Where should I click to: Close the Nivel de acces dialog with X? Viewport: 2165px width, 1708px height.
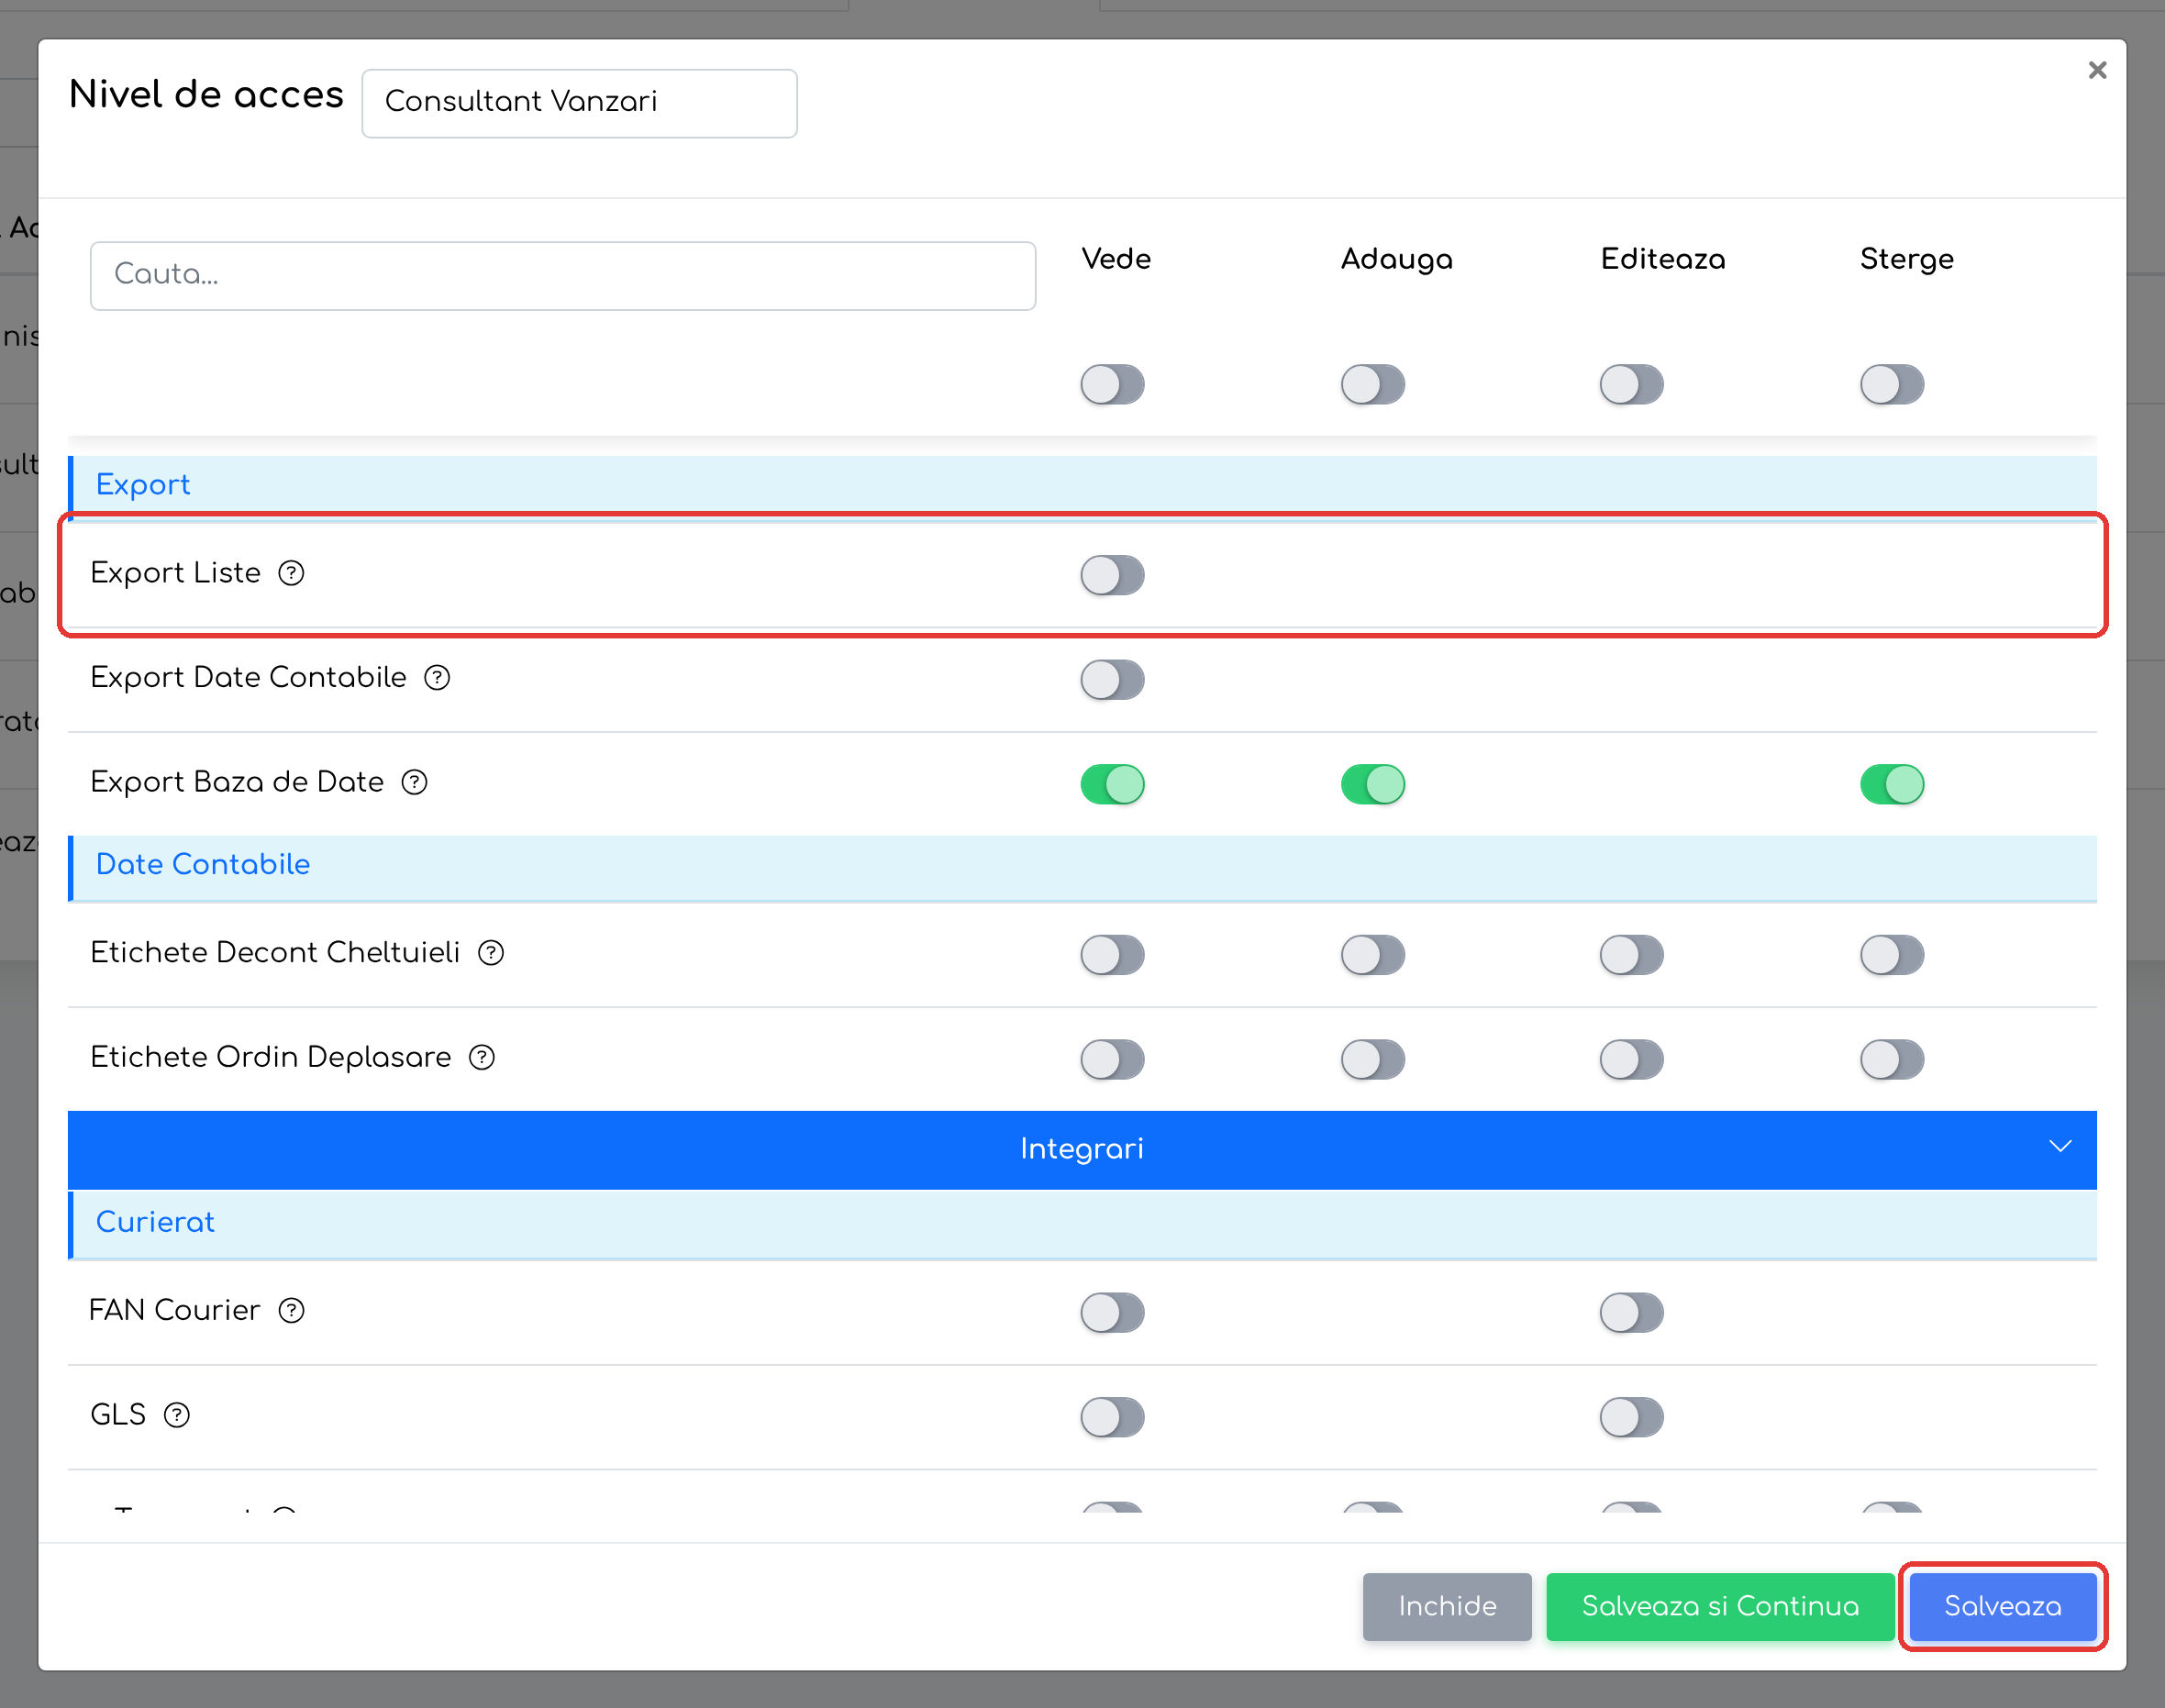pyautogui.click(x=2097, y=70)
